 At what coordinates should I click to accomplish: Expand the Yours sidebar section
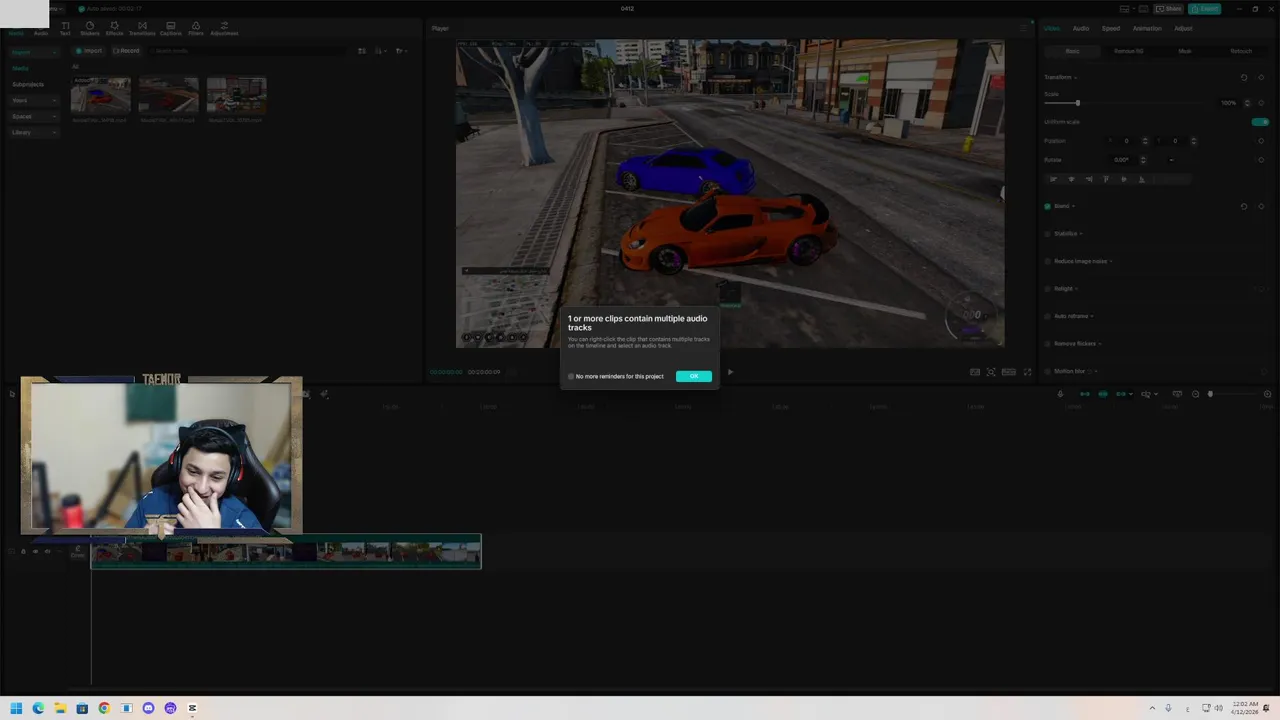33,100
